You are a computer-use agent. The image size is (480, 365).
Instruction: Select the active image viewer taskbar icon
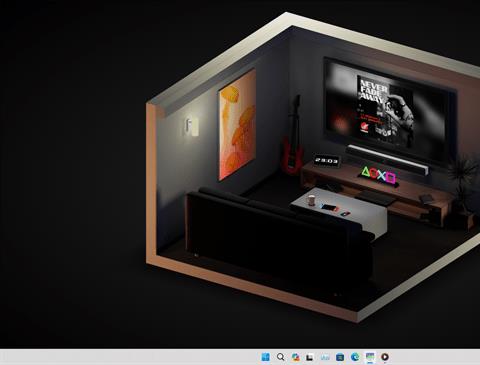[x=370, y=357]
